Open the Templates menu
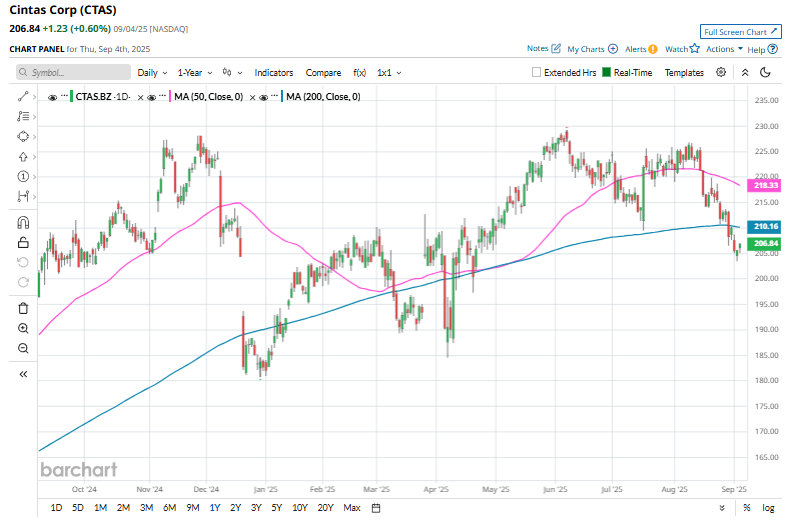Image resolution: width=787 pixels, height=527 pixels. point(684,73)
